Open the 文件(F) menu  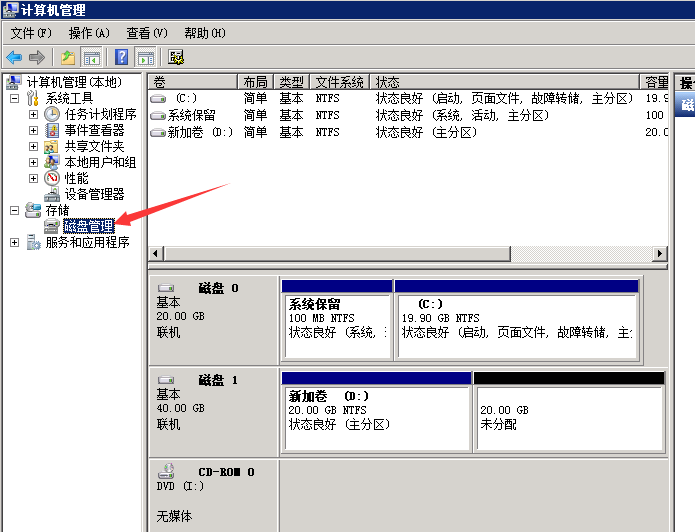30,33
